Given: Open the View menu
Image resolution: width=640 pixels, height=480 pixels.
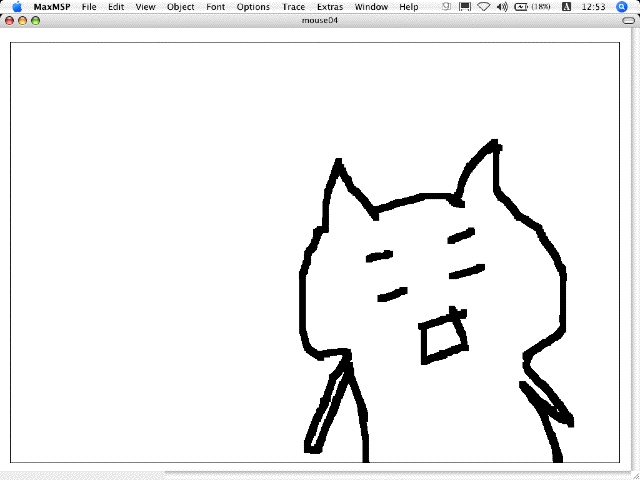Looking at the screenshot, I should pos(146,7).
